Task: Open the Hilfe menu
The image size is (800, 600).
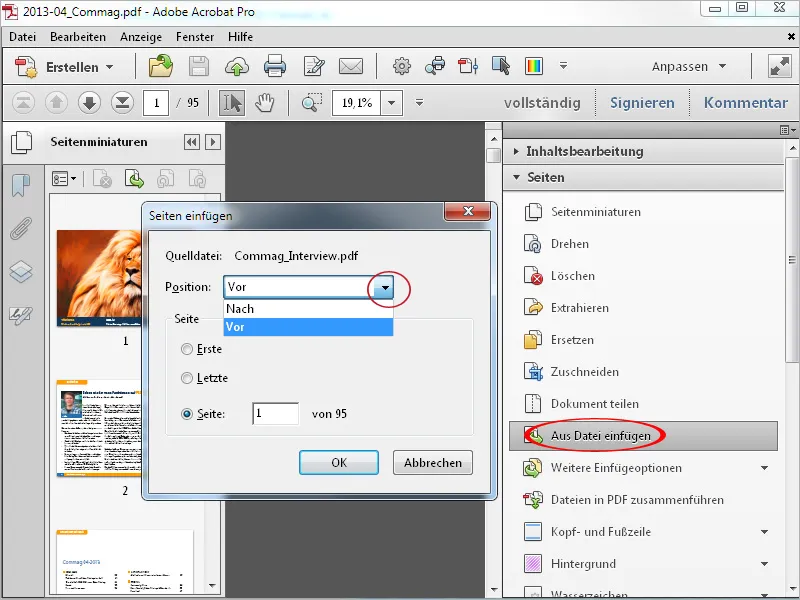Action: (x=240, y=37)
